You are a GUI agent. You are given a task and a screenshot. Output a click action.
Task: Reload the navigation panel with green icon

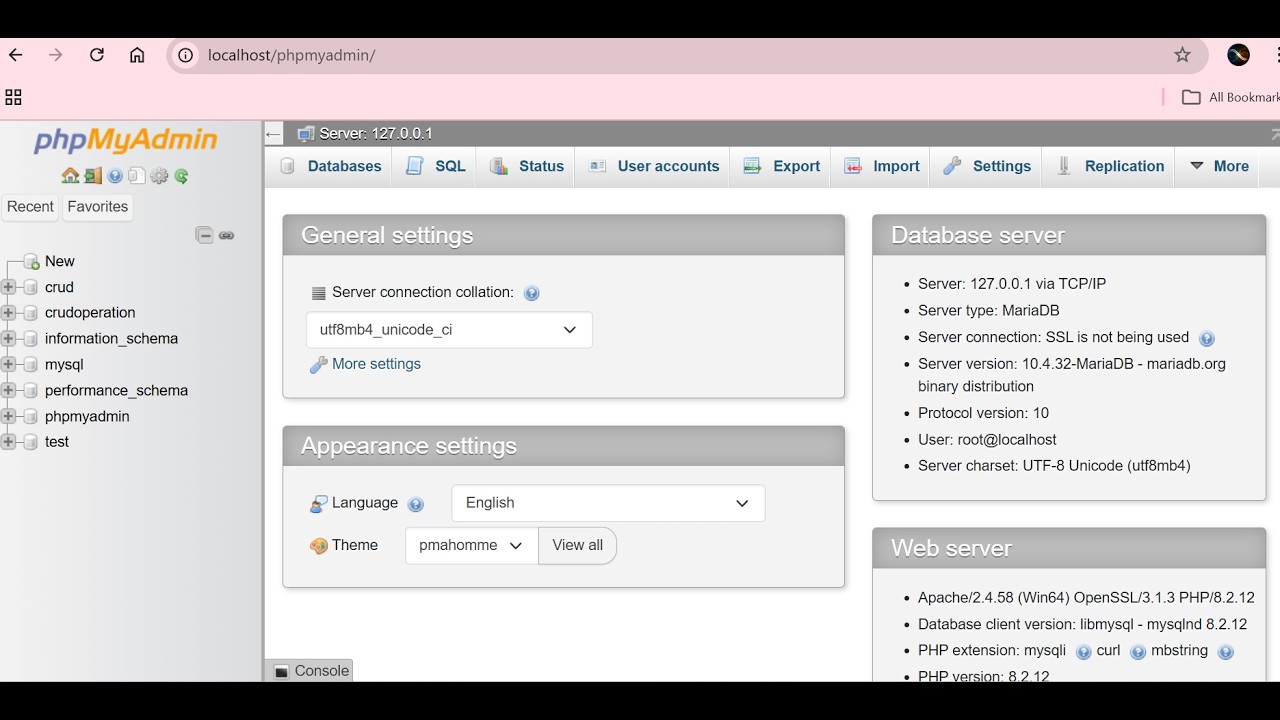(181, 176)
